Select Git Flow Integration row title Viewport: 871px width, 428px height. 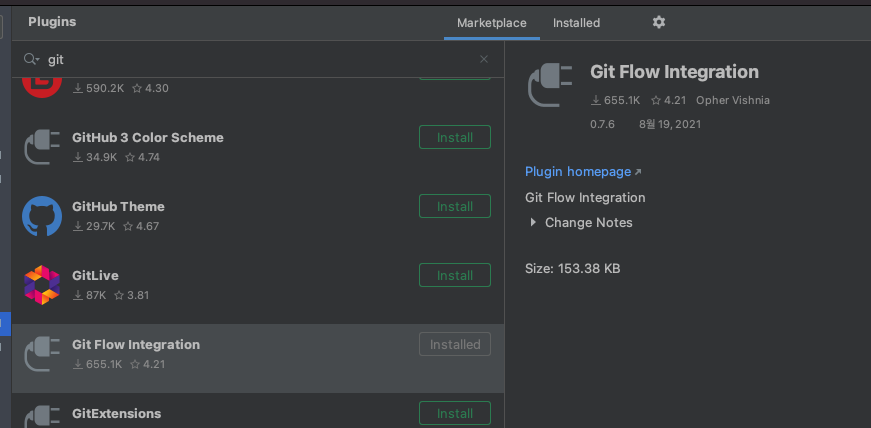click(x=136, y=344)
